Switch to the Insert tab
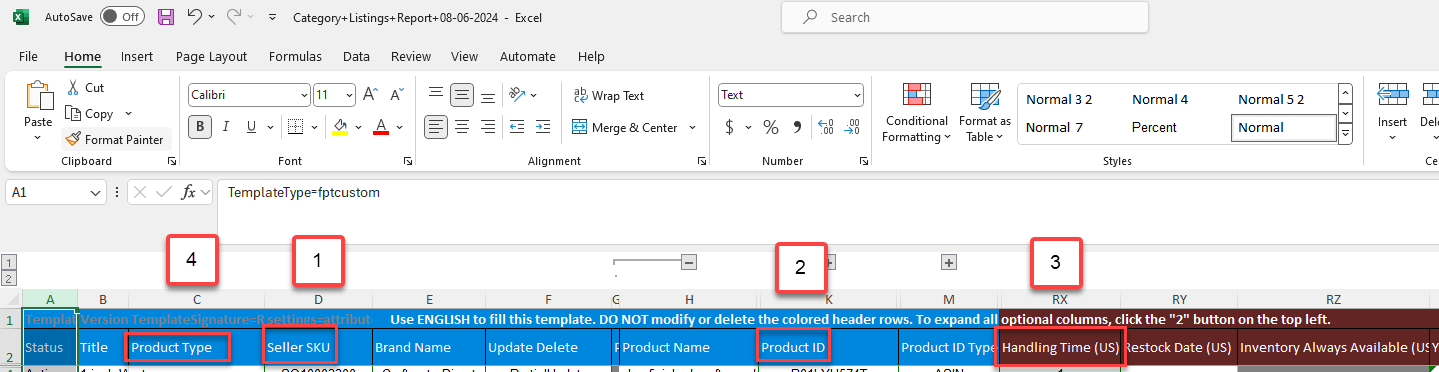The width and height of the screenshot is (1439, 372). (x=137, y=57)
